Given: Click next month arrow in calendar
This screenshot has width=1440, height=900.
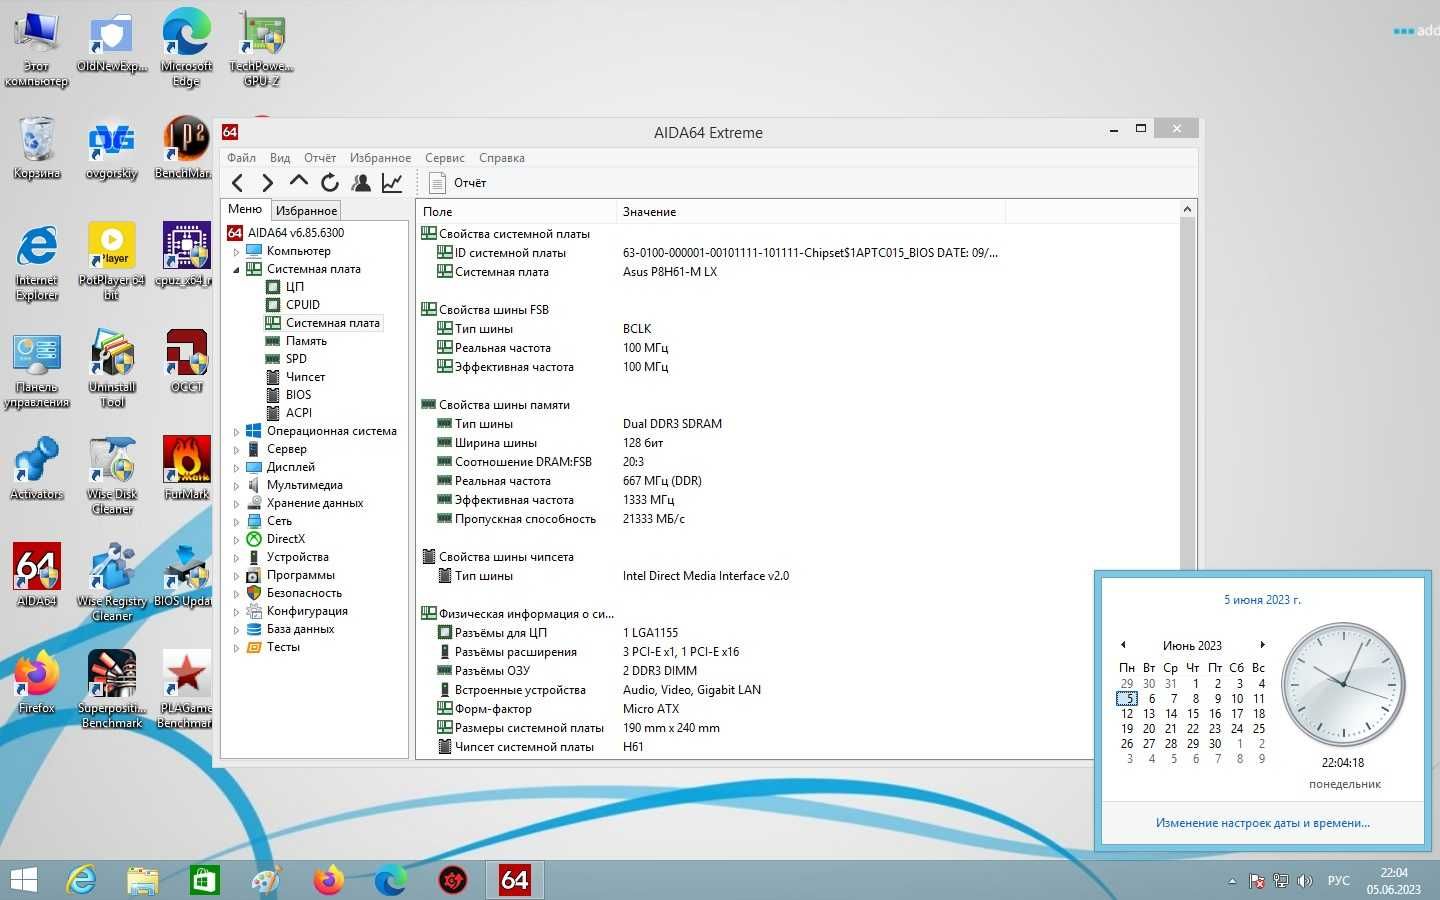Looking at the screenshot, I should (x=1262, y=645).
